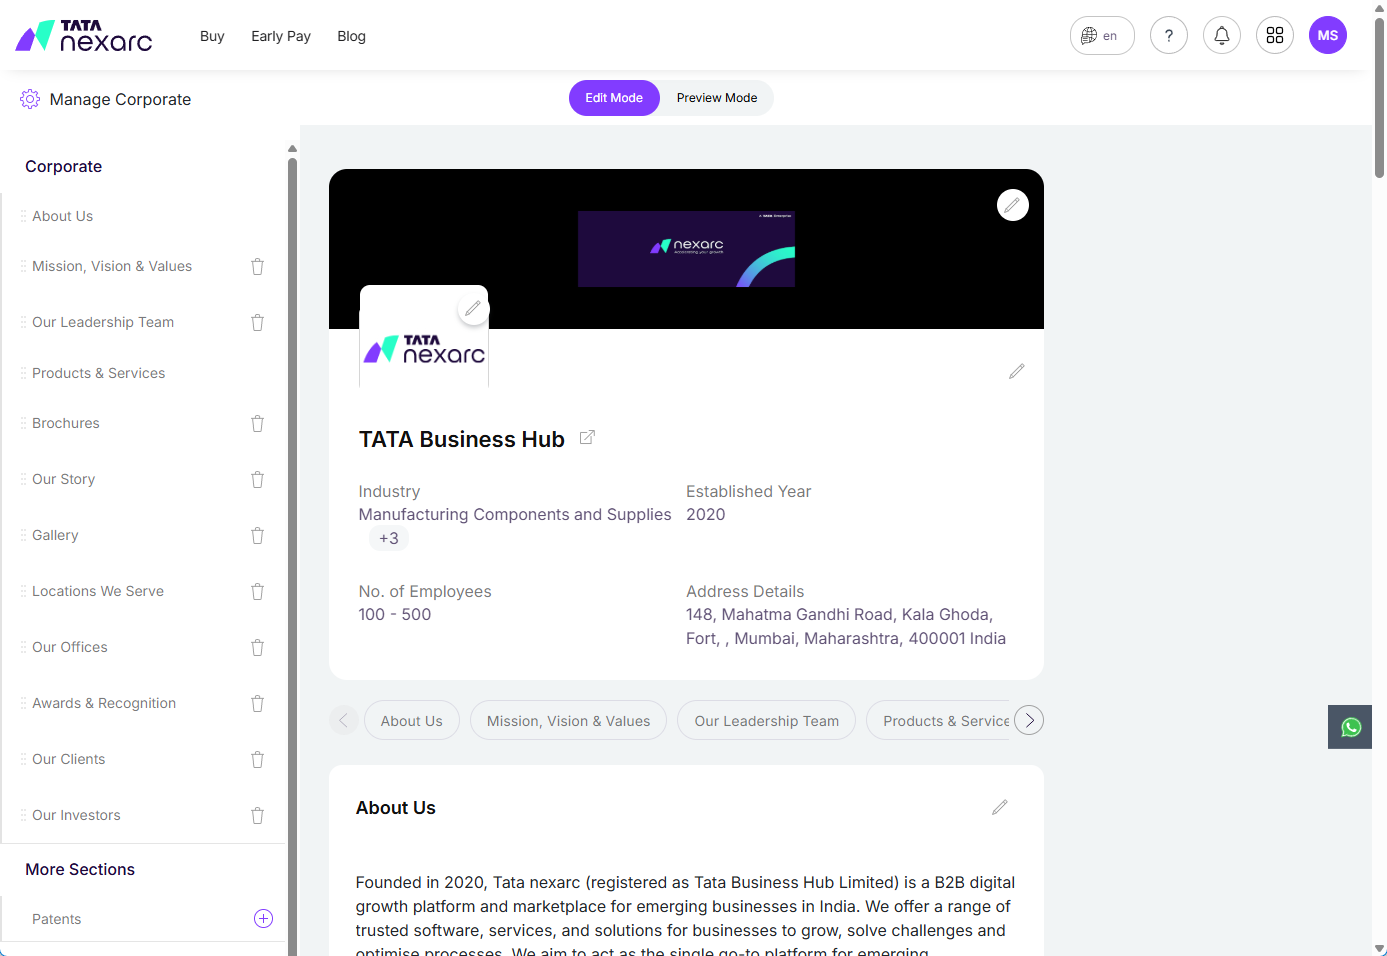The width and height of the screenshot is (1387, 956).
Task: Switch to Edit Mode
Action: (x=614, y=98)
